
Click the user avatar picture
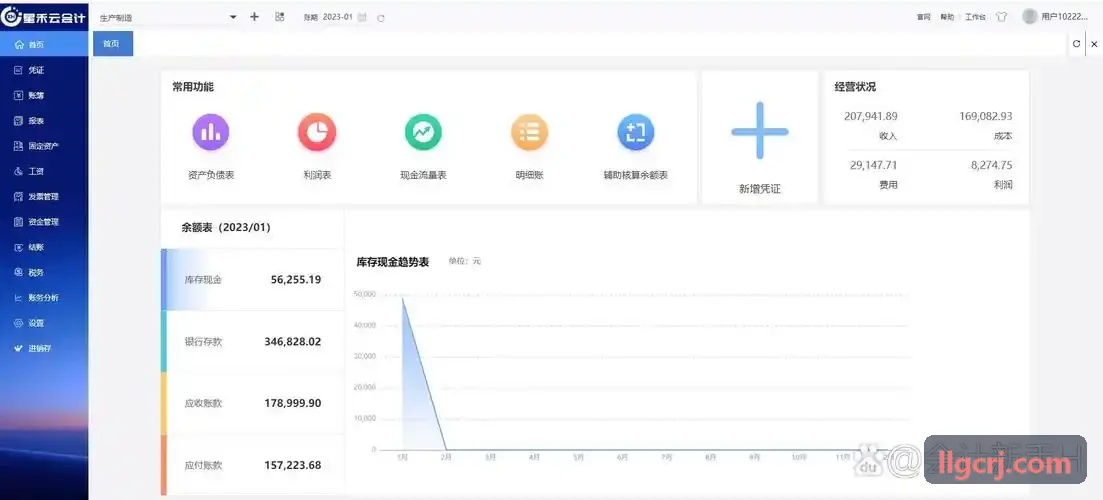pyautogui.click(x=1030, y=16)
